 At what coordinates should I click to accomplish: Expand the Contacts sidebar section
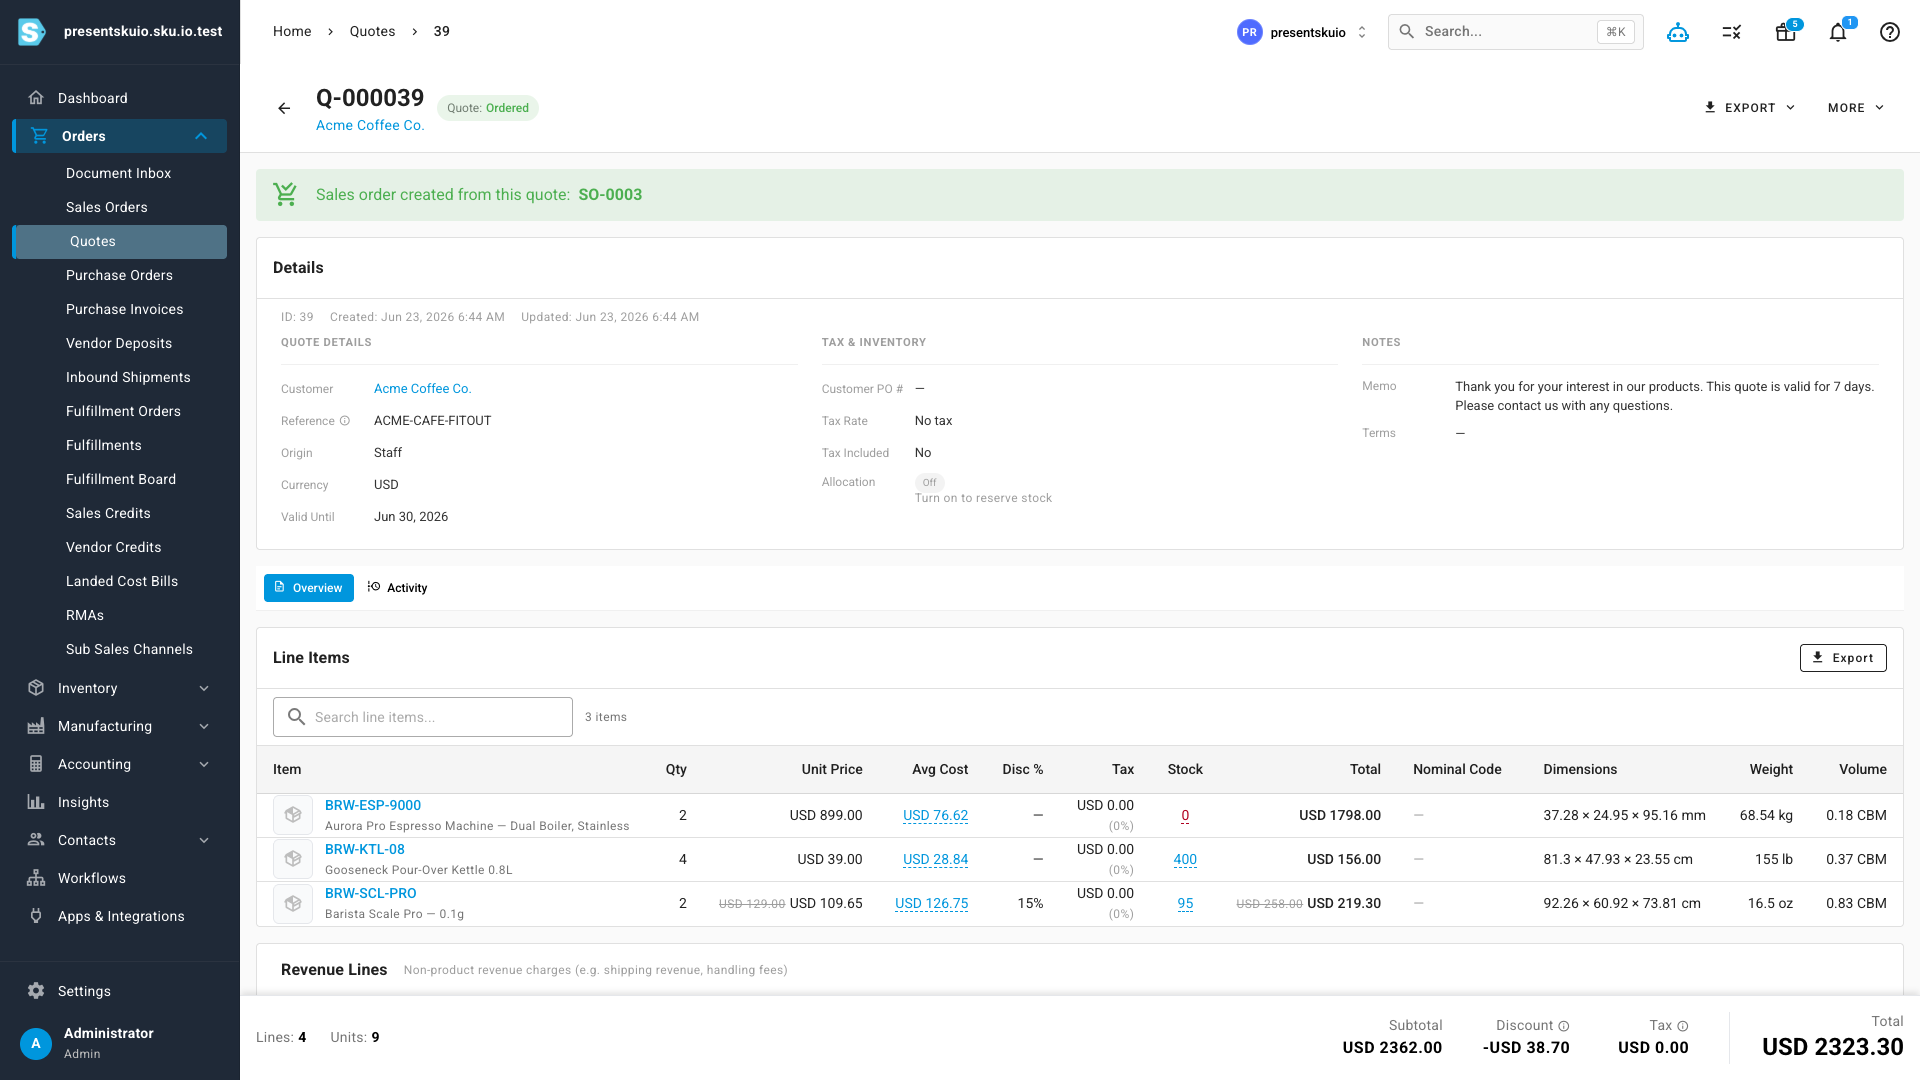click(120, 840)
